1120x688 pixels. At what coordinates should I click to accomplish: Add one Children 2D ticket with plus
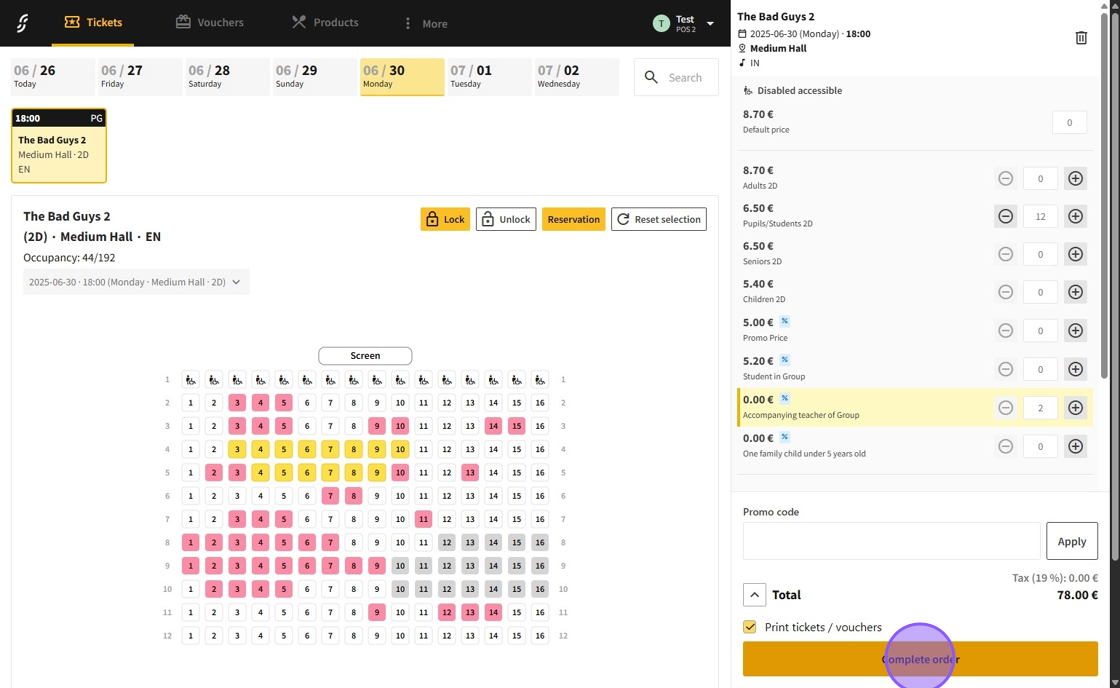(x=1075, y=292)
